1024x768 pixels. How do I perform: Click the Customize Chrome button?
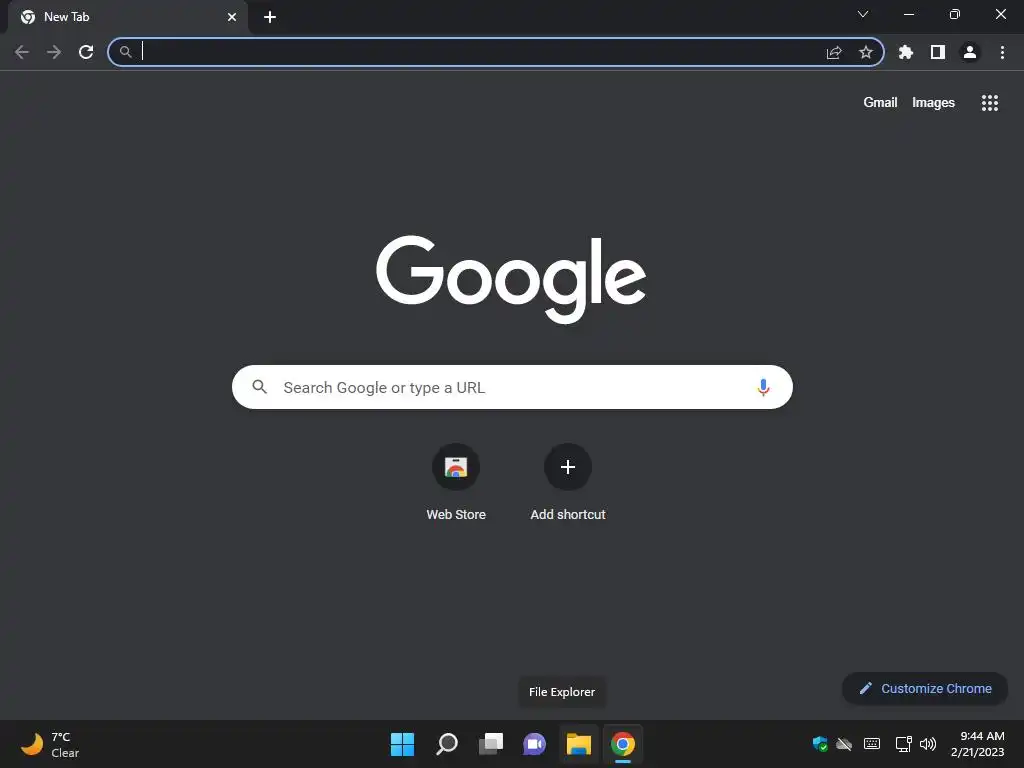(x=925, y=688)
